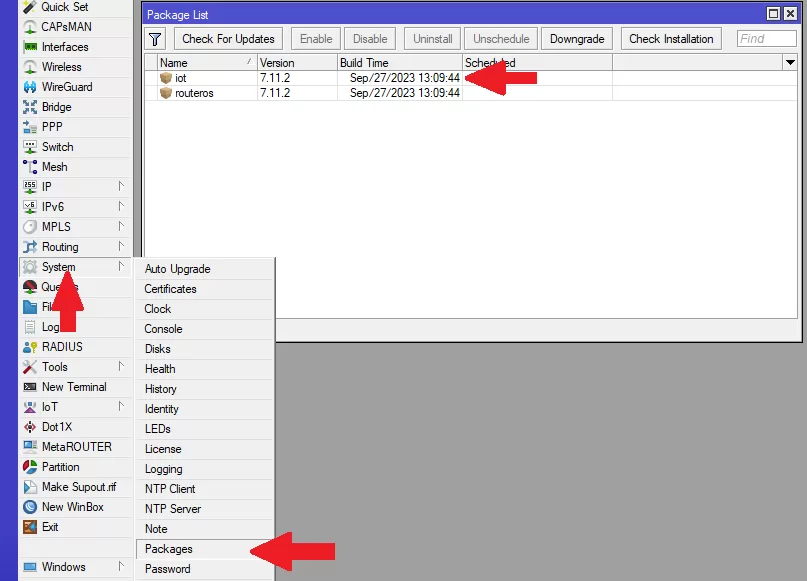The width and height of the screenshot is (807, 581).
Task: Click the Routing icon
Action: pos(30,247)
